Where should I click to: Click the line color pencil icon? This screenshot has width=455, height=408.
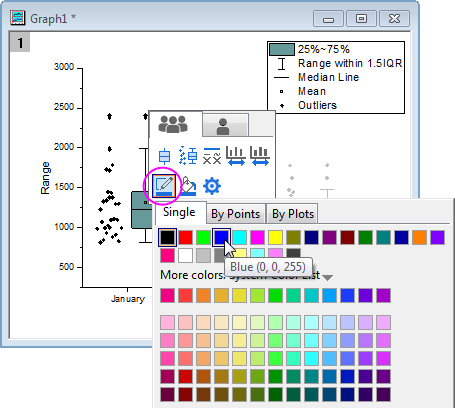(164, 186)
